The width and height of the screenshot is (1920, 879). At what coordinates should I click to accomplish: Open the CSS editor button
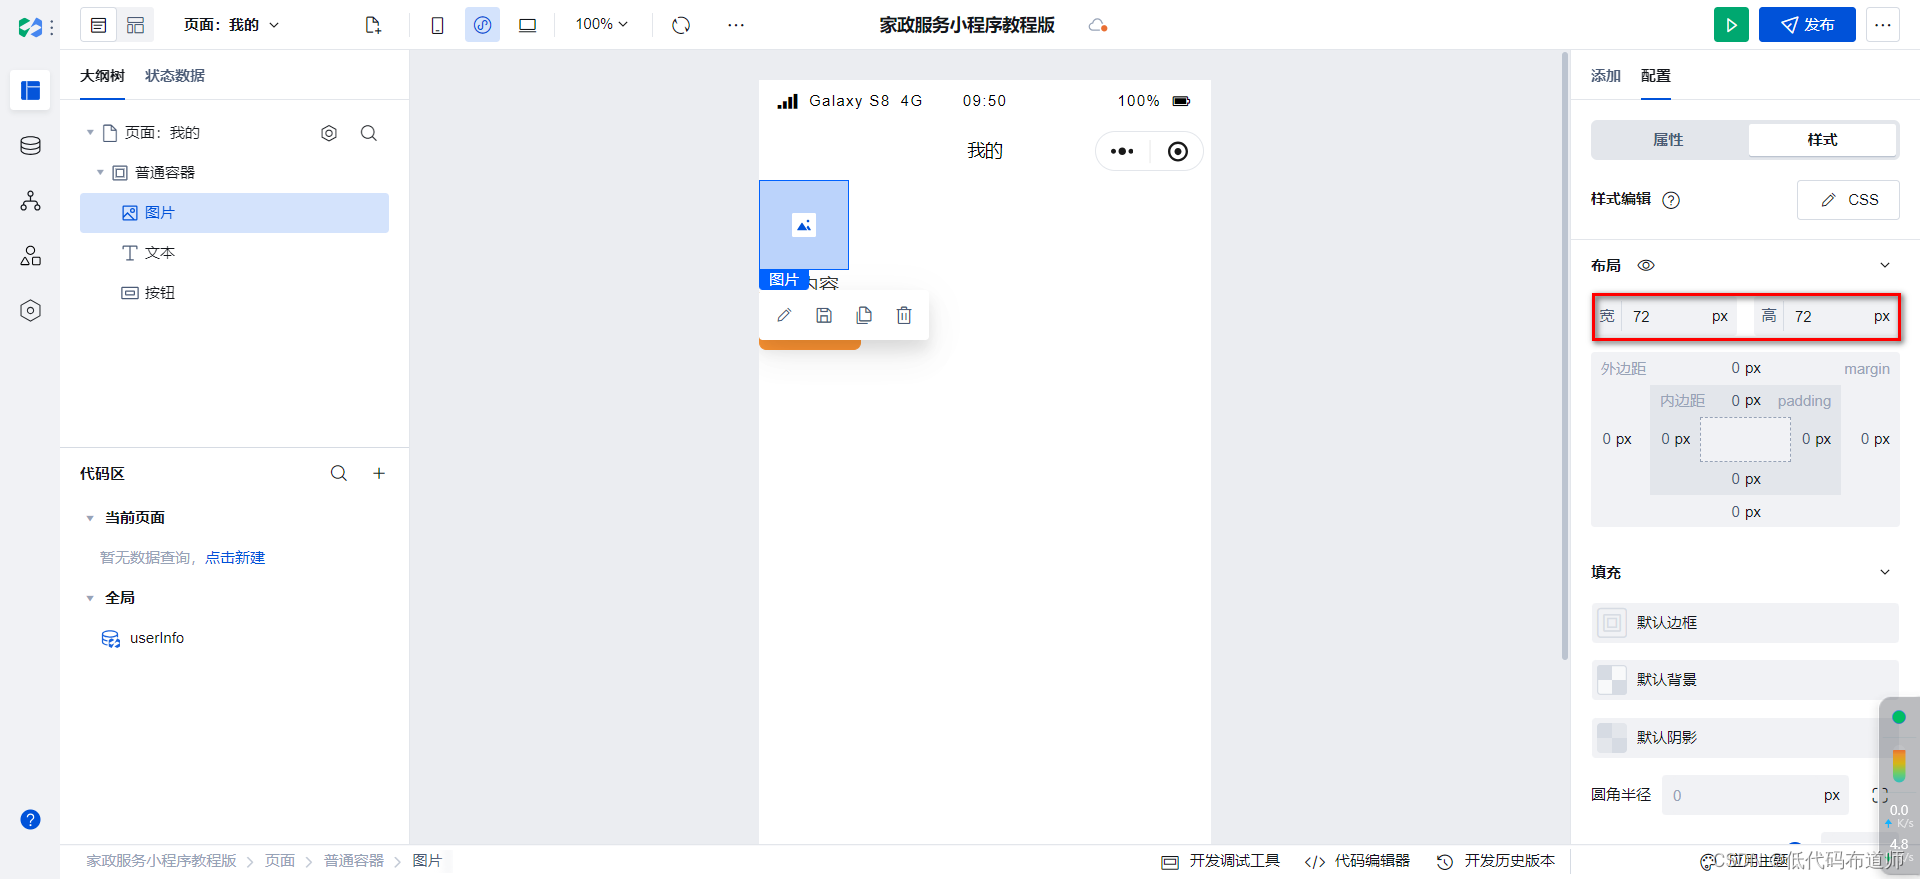[1848, 200]
